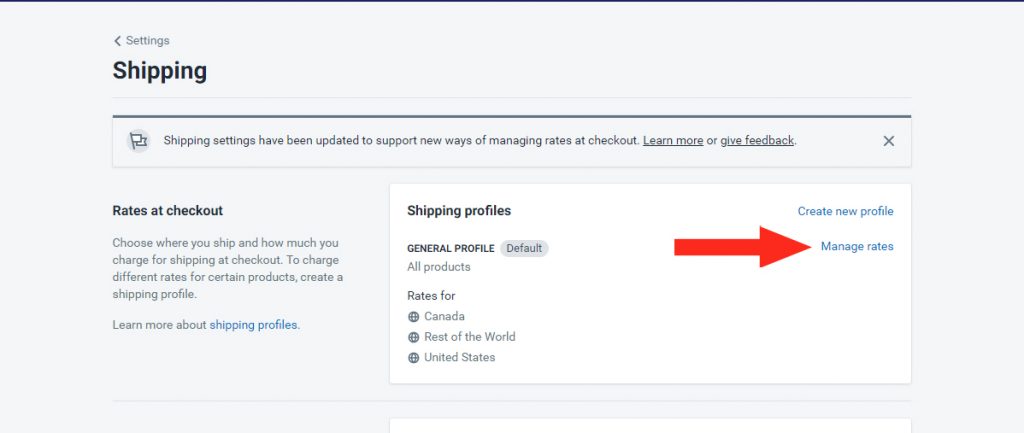The image size is (1024, 433).
Task: Click the Default badge on General profile
Action: pyautogui.click(x=524, y=248)
